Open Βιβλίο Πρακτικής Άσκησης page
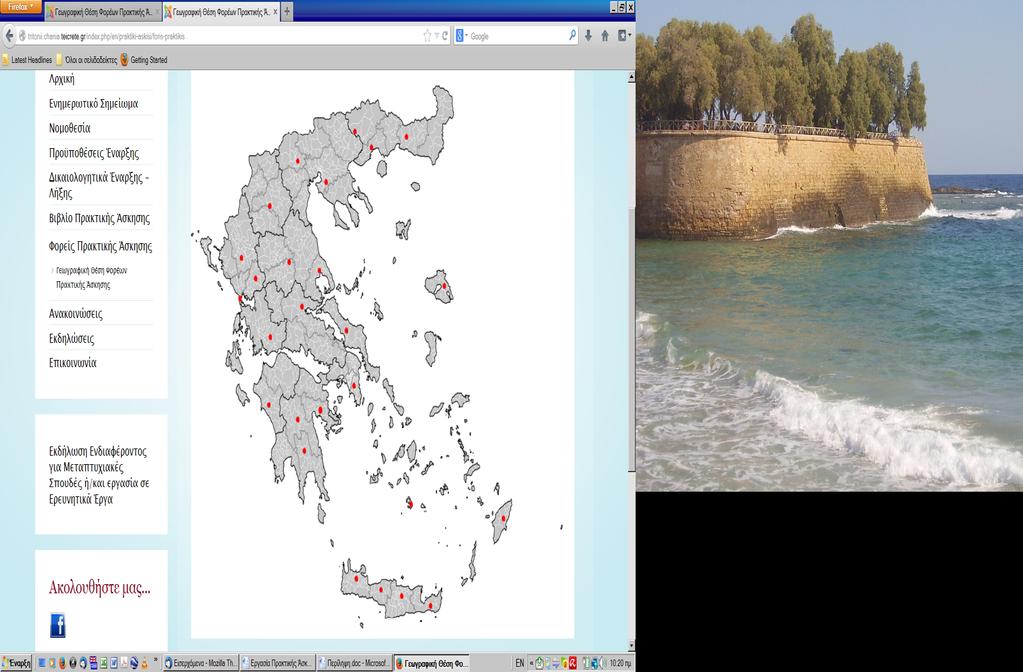Viewport: 1023px width, 672px height. click(x=99, y=219)
